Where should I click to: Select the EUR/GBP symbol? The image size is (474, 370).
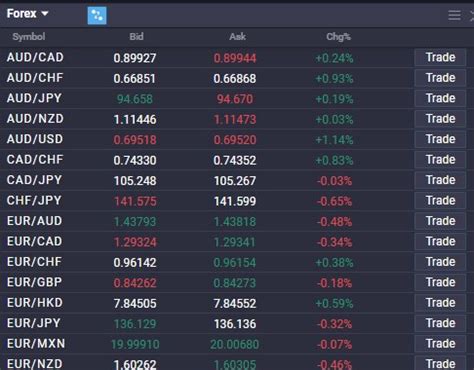click(34, 282)
